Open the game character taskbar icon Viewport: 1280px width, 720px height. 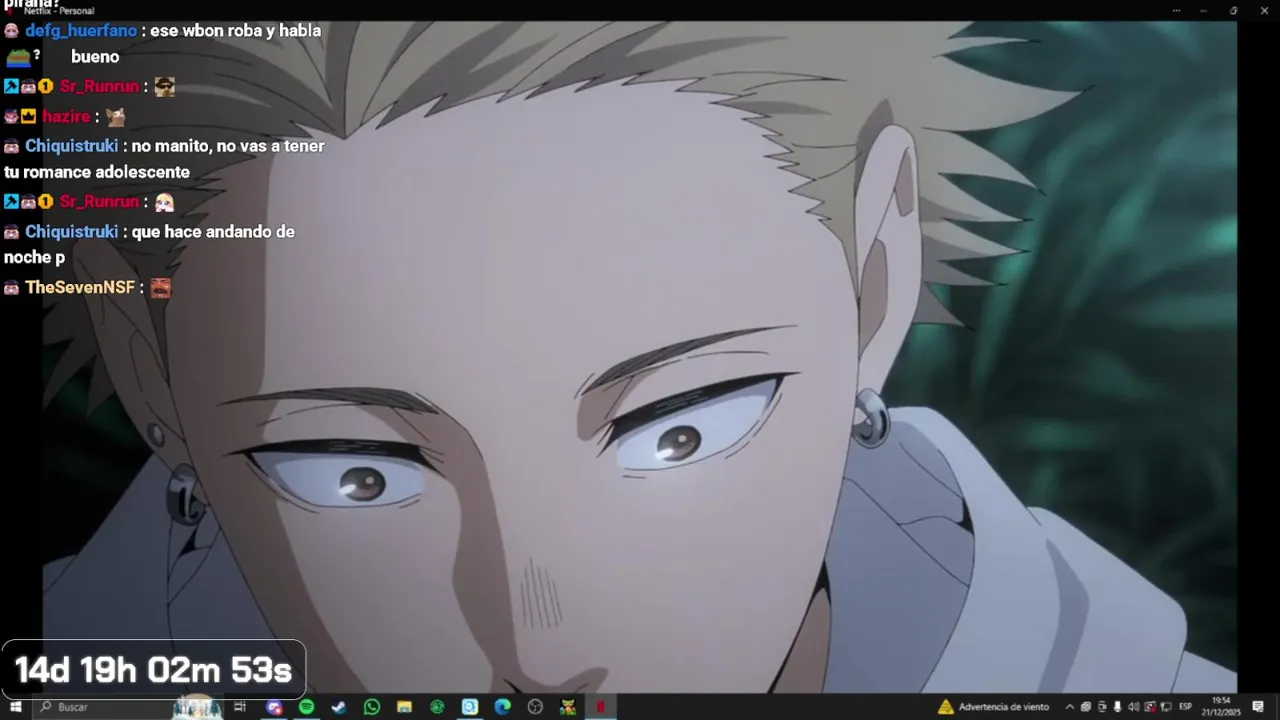[567, 707]
